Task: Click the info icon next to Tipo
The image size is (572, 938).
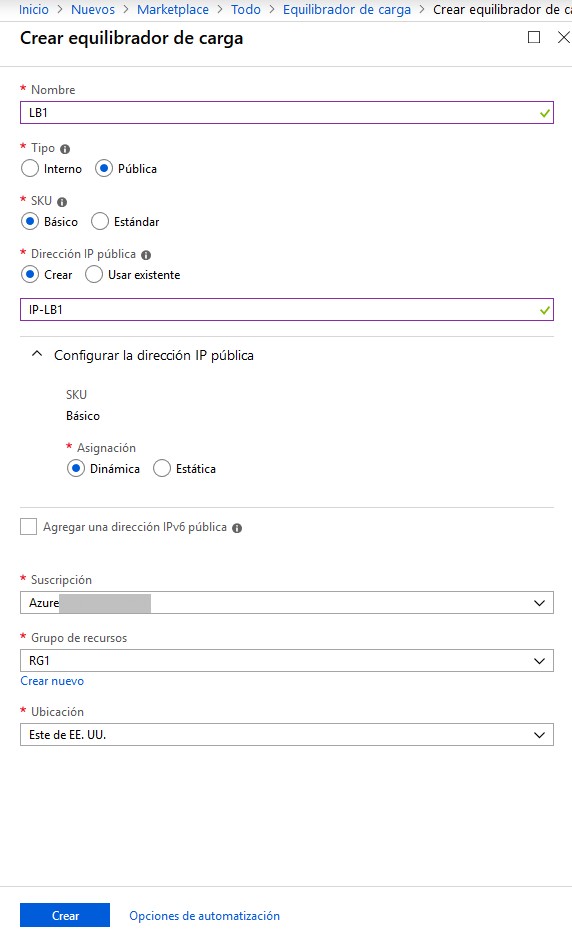Action: coord(65,149)
